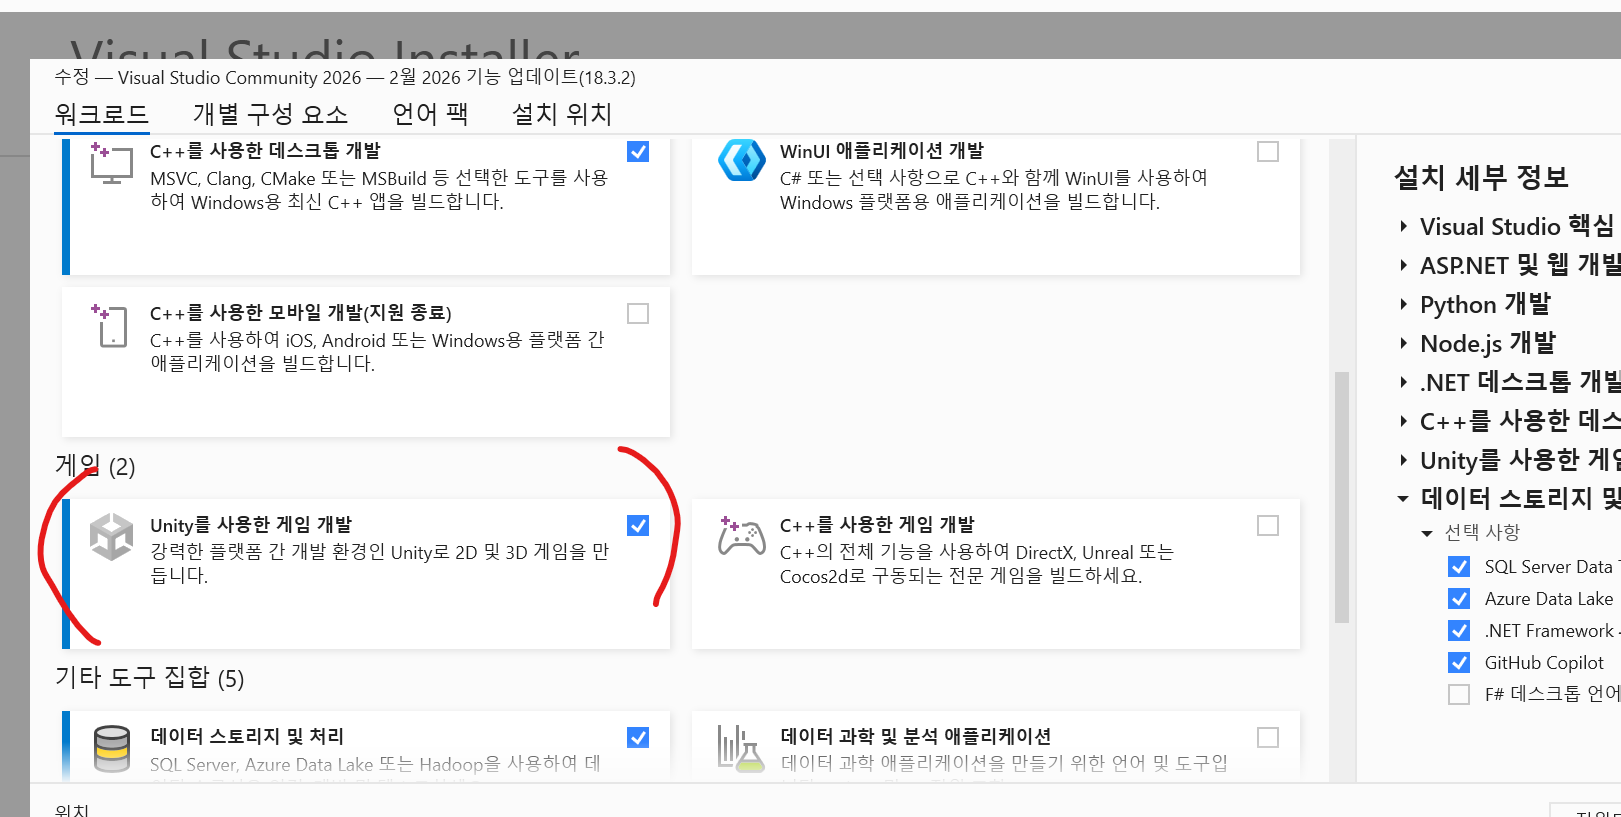
Task: Click the C++ game development gamepad icon
Action: tap(741, 536)
